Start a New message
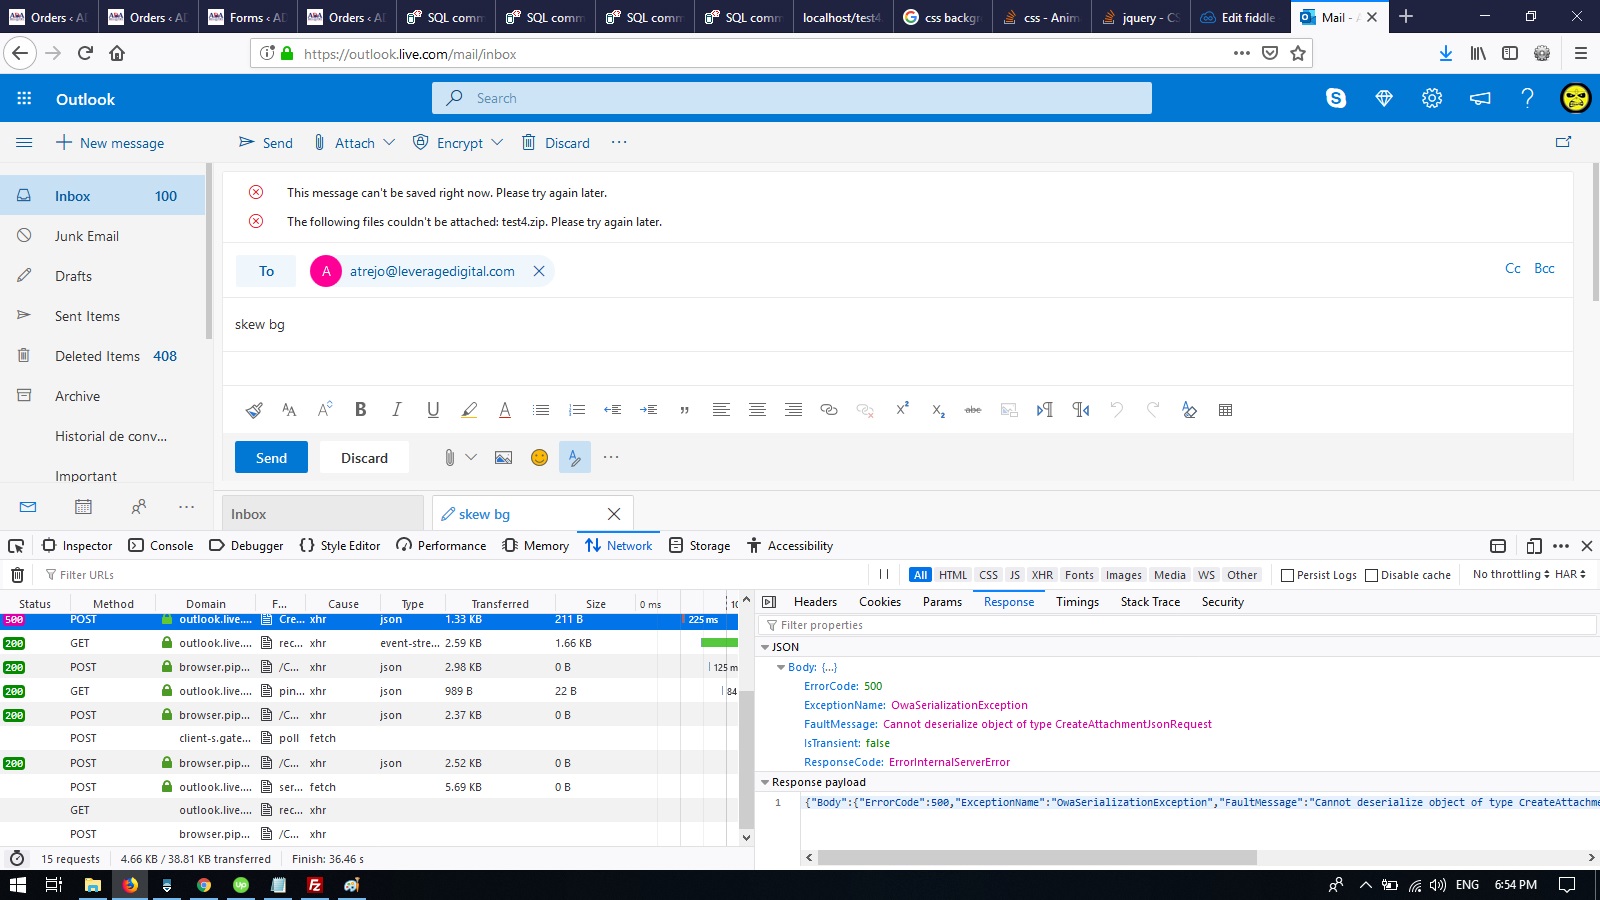Viewport: 1600px width, 900px height. [x=110, y=142]
